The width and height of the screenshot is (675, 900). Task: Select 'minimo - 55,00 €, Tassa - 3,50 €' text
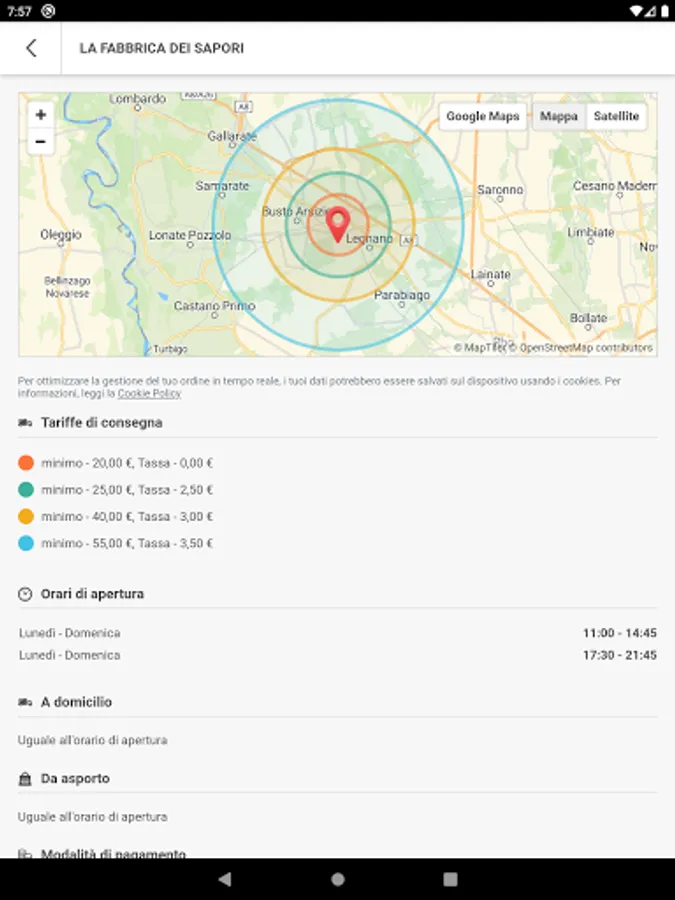[x=127, y=543]
